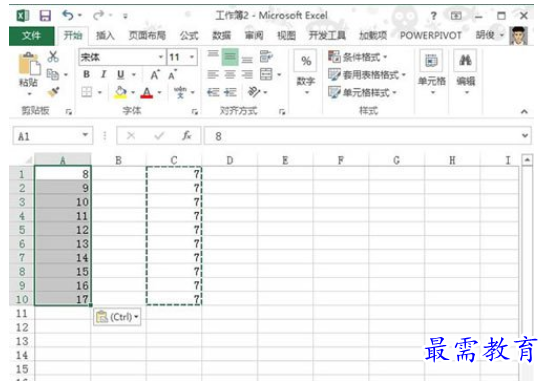Image resolution: width=546 pixels, height=381 pixels.
Task: Open 单元格样式 cell styles menu
Action: click(362, 92)
